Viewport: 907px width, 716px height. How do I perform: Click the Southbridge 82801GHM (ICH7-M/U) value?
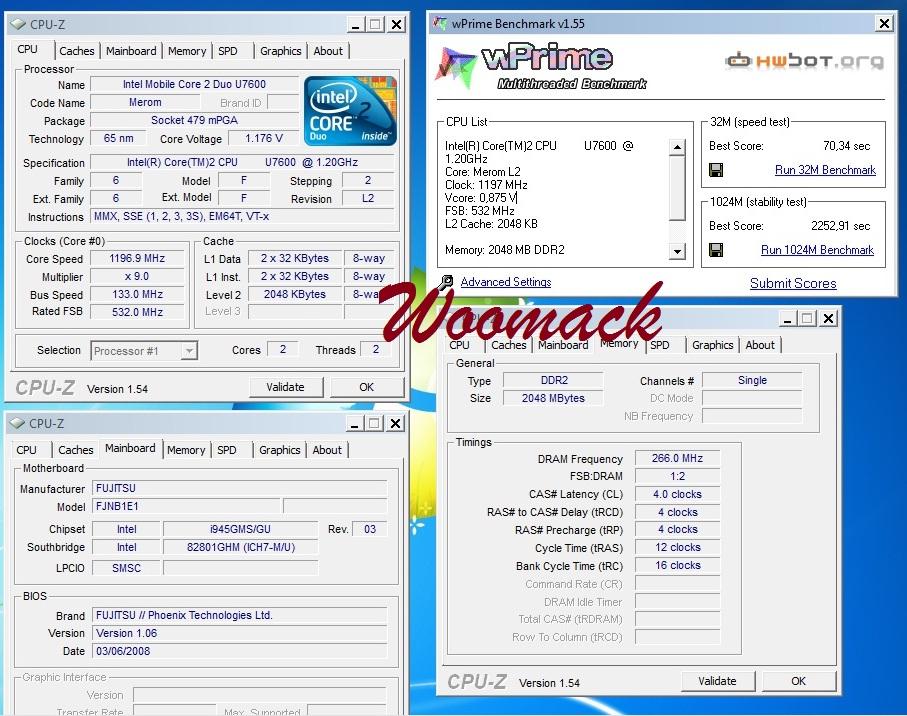tap(241, 547)
